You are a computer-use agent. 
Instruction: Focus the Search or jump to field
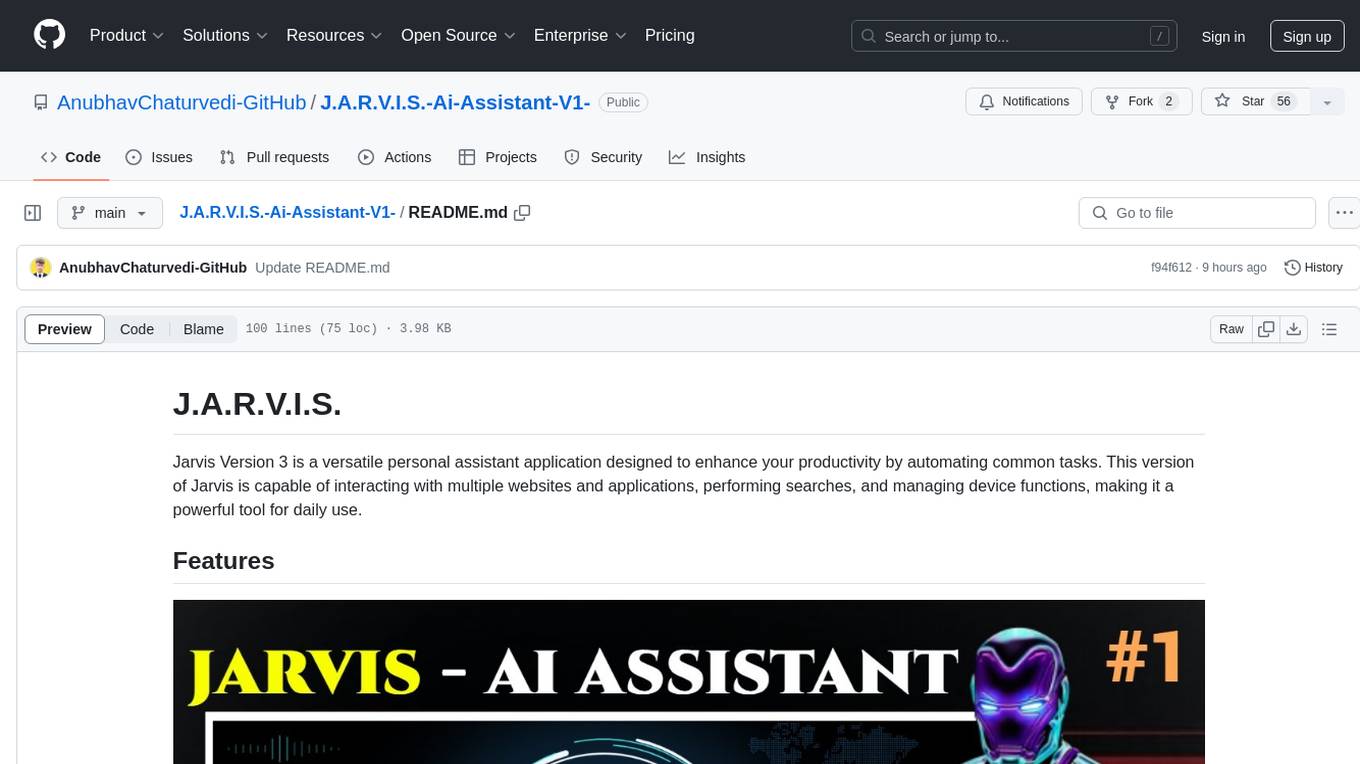pos(1016,36)
